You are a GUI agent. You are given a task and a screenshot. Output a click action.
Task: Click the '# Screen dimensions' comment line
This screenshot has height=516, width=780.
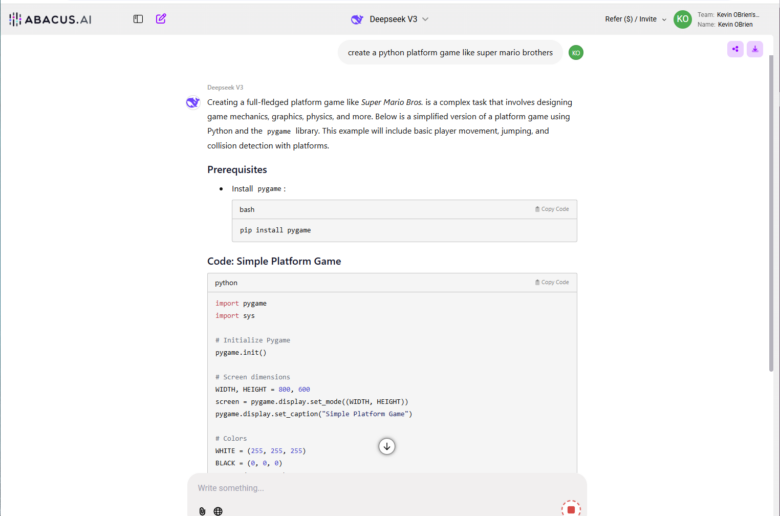tap(253, 377)
